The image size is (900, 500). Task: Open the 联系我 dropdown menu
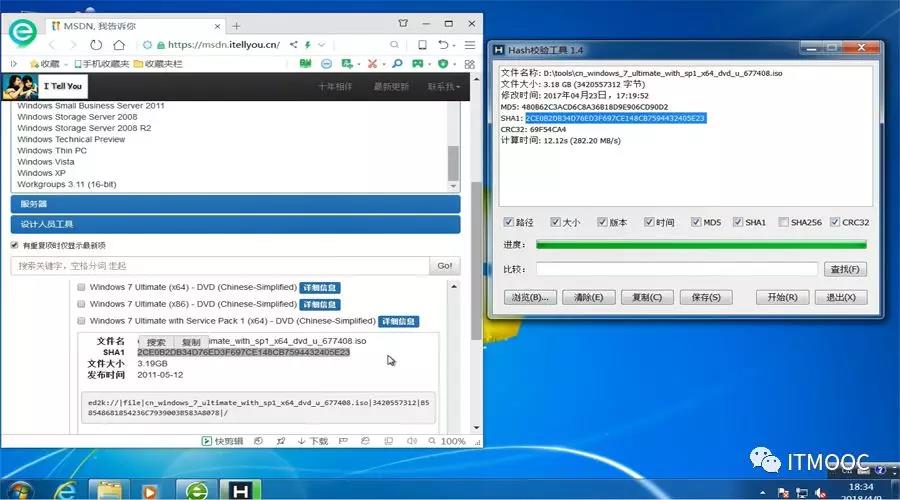(x=444, y=86)
